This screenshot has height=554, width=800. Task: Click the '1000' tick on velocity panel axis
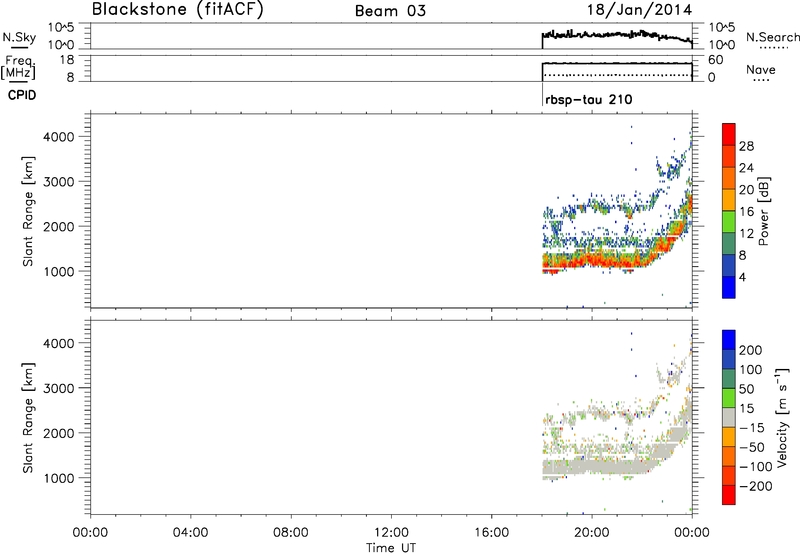(x=59, y=478)
